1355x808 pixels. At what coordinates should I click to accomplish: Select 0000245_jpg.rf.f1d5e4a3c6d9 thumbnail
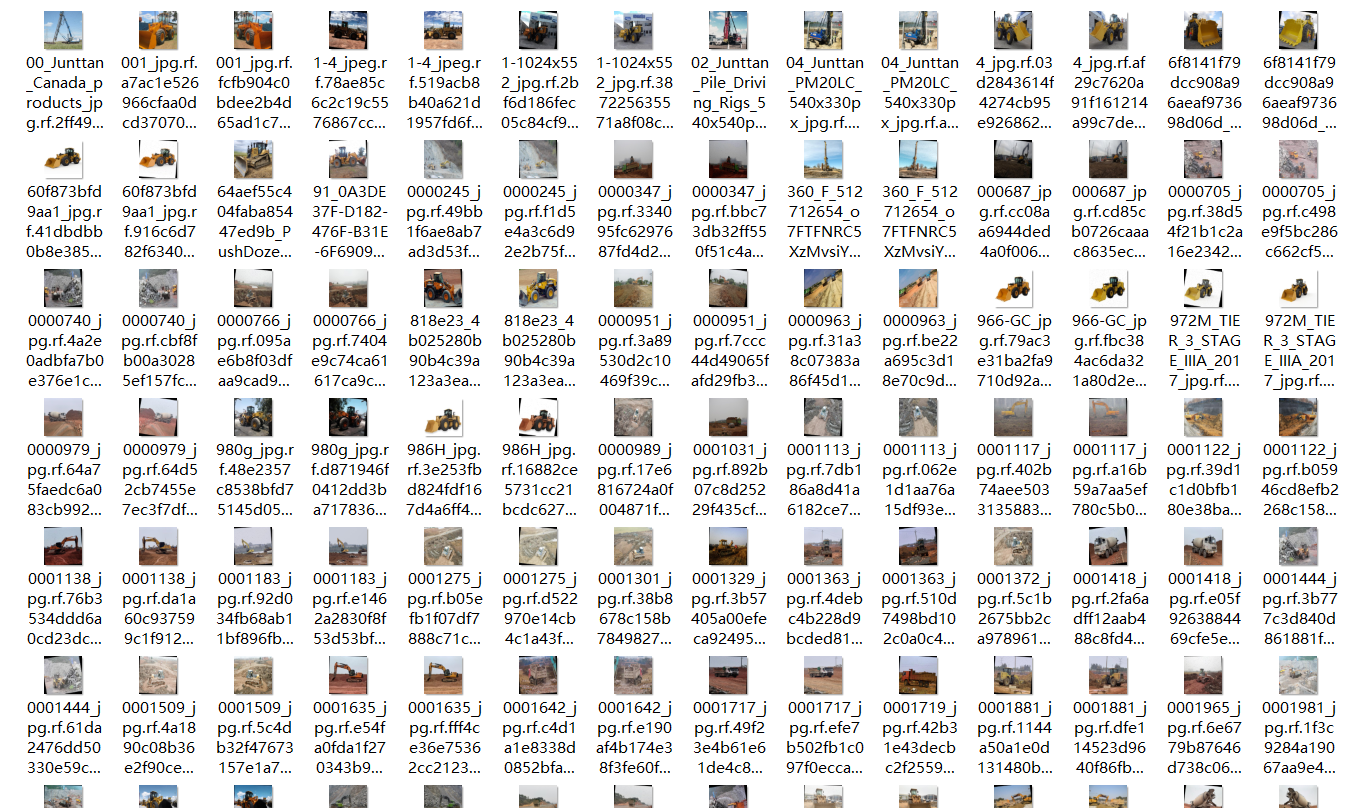(539, 160)
